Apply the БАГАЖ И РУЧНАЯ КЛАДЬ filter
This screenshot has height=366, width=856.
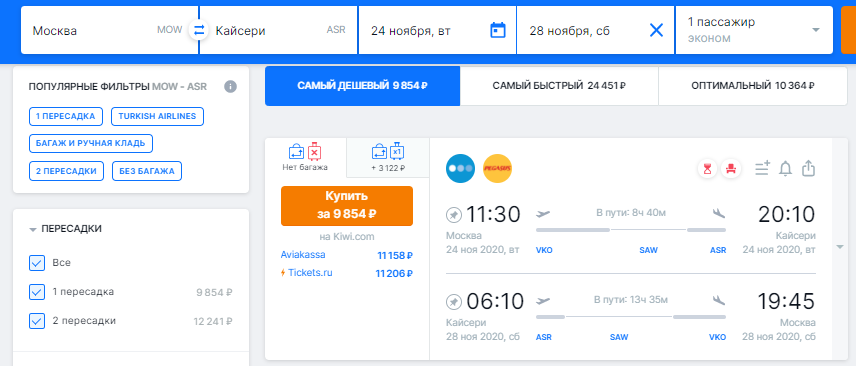tap(91, 143)
